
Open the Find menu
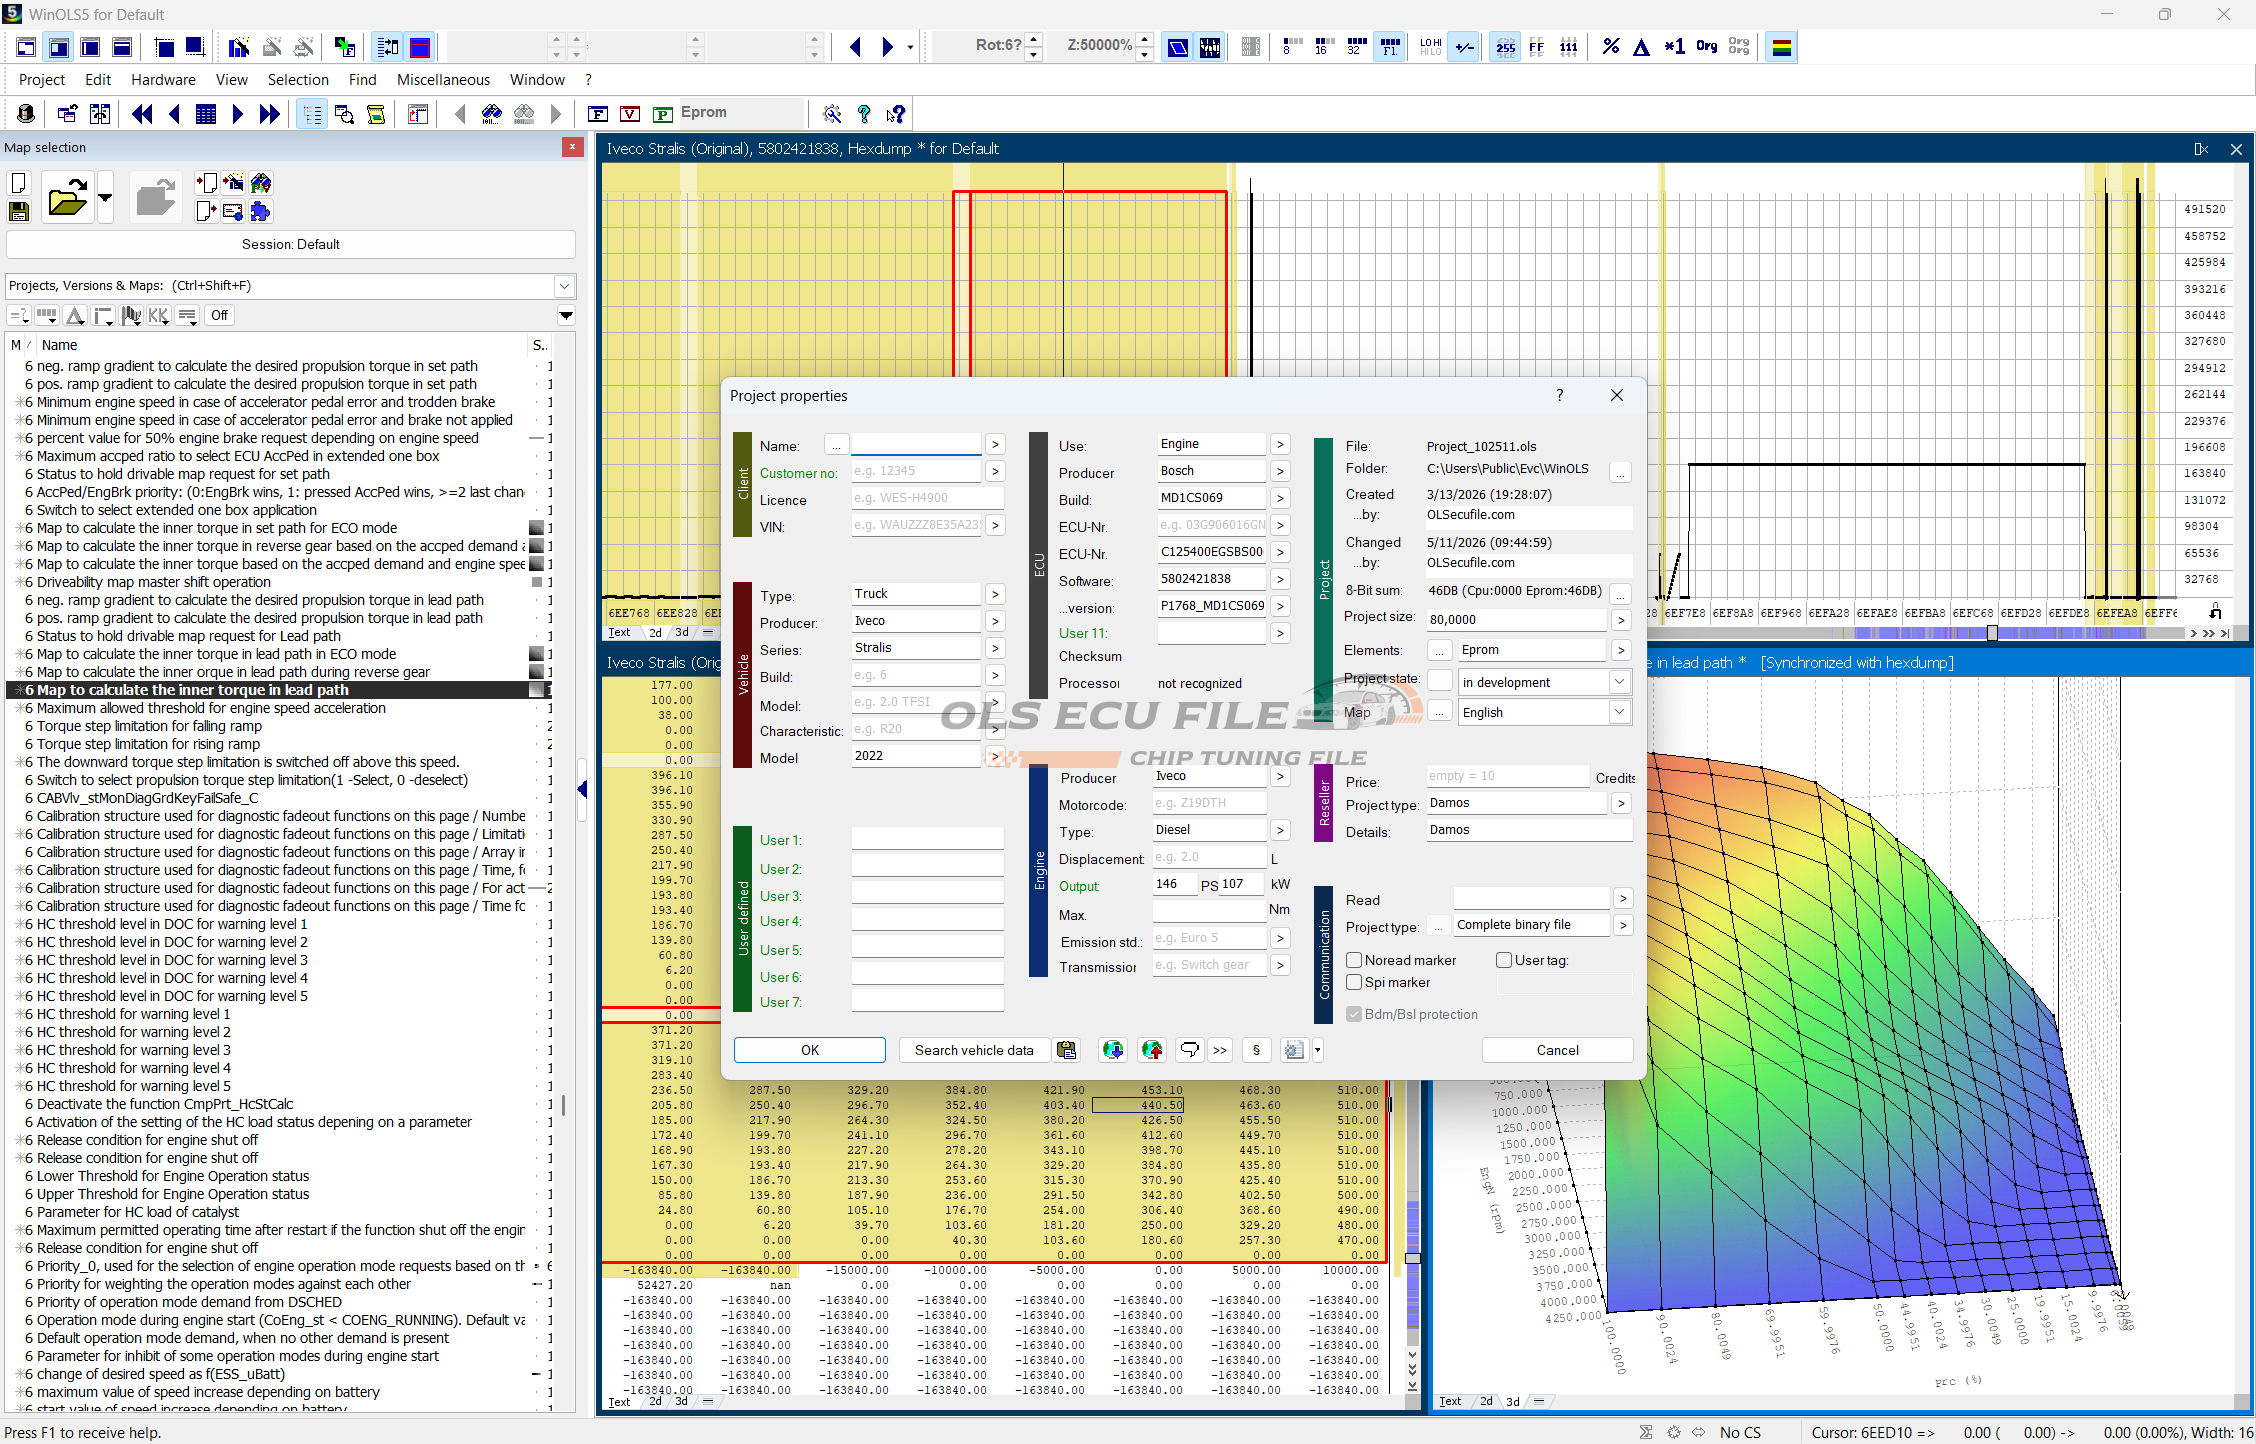pos(362,80)
